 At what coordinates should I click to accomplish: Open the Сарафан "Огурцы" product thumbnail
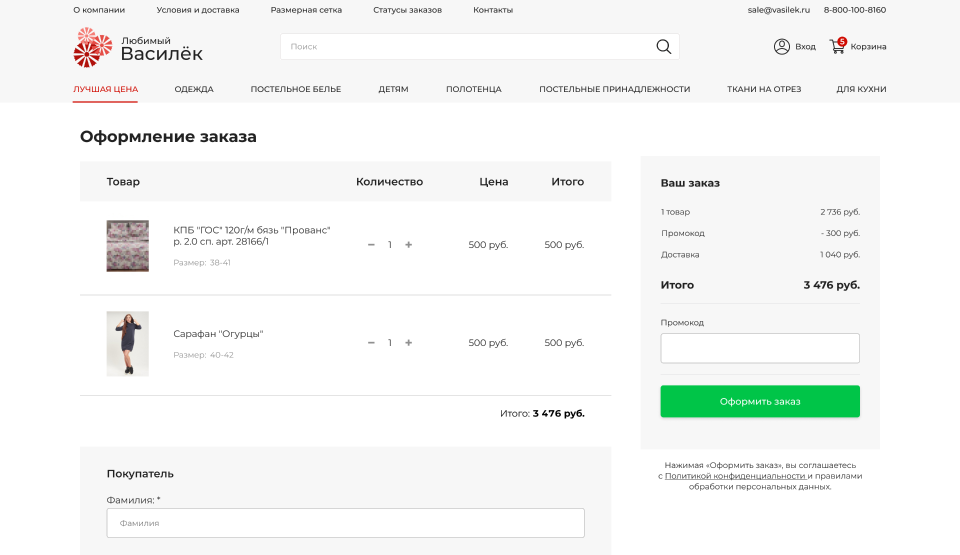128,343
